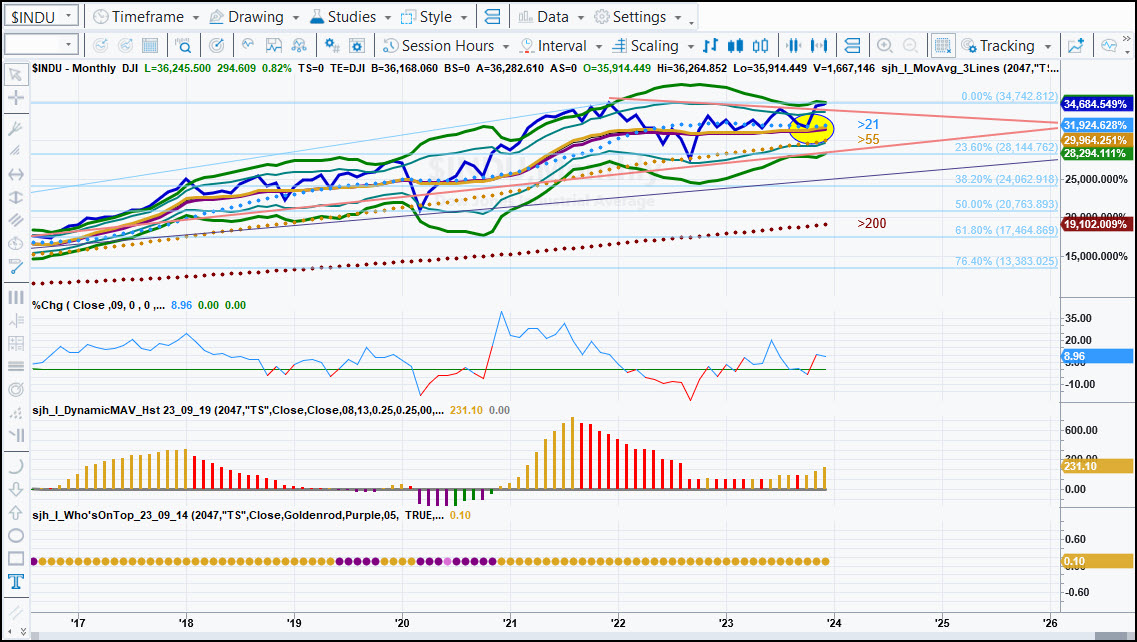Select the crosshair cursor tool

coord(15,98)
